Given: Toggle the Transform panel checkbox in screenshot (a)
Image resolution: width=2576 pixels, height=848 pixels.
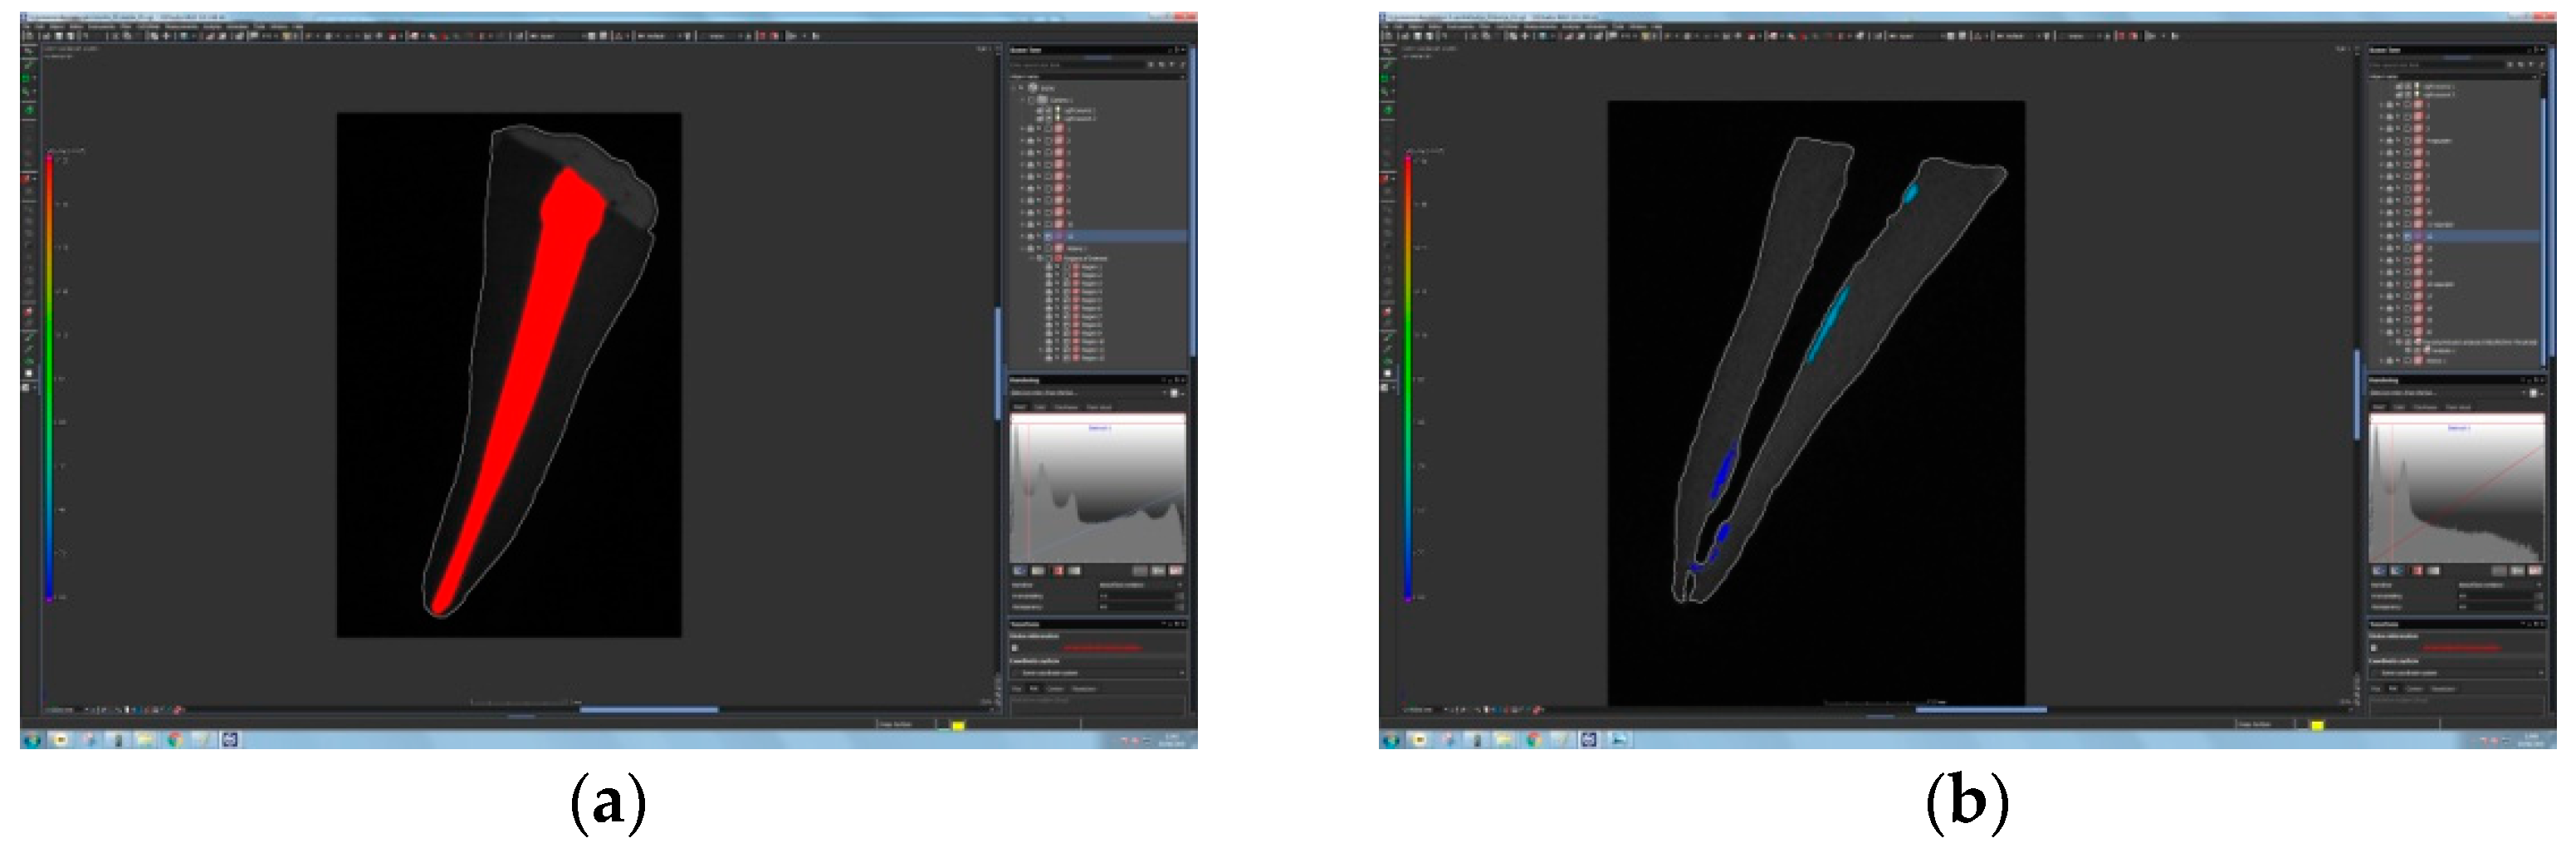Looking at the screenshot, I should 1015,648.
